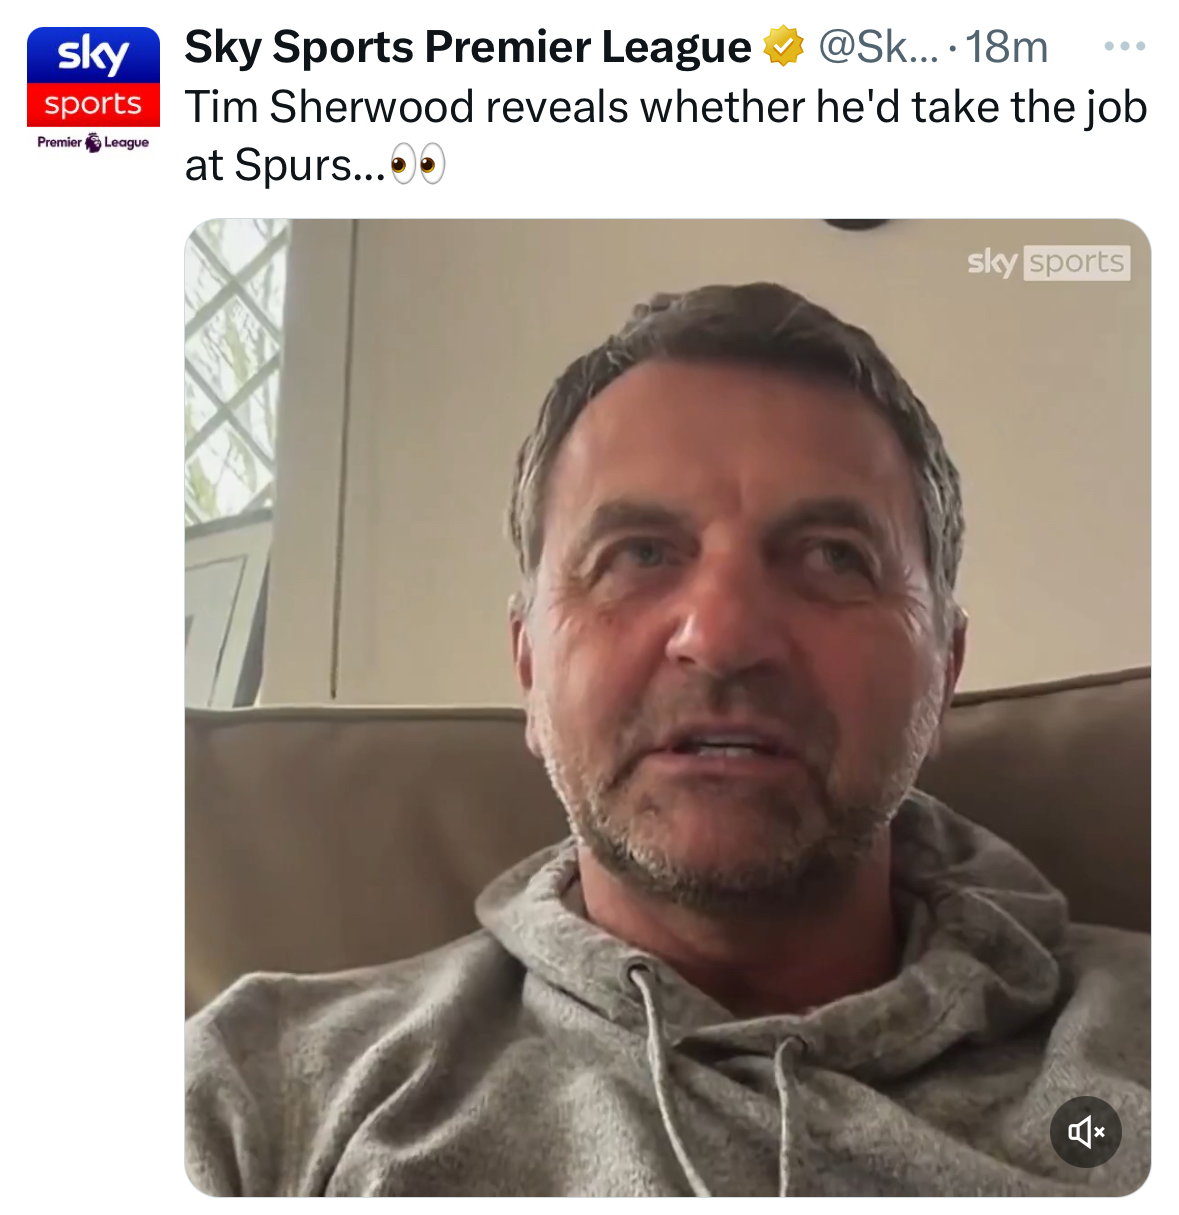
Task: Click the leaning picture frame in video
Action: [x=228, y=615]
